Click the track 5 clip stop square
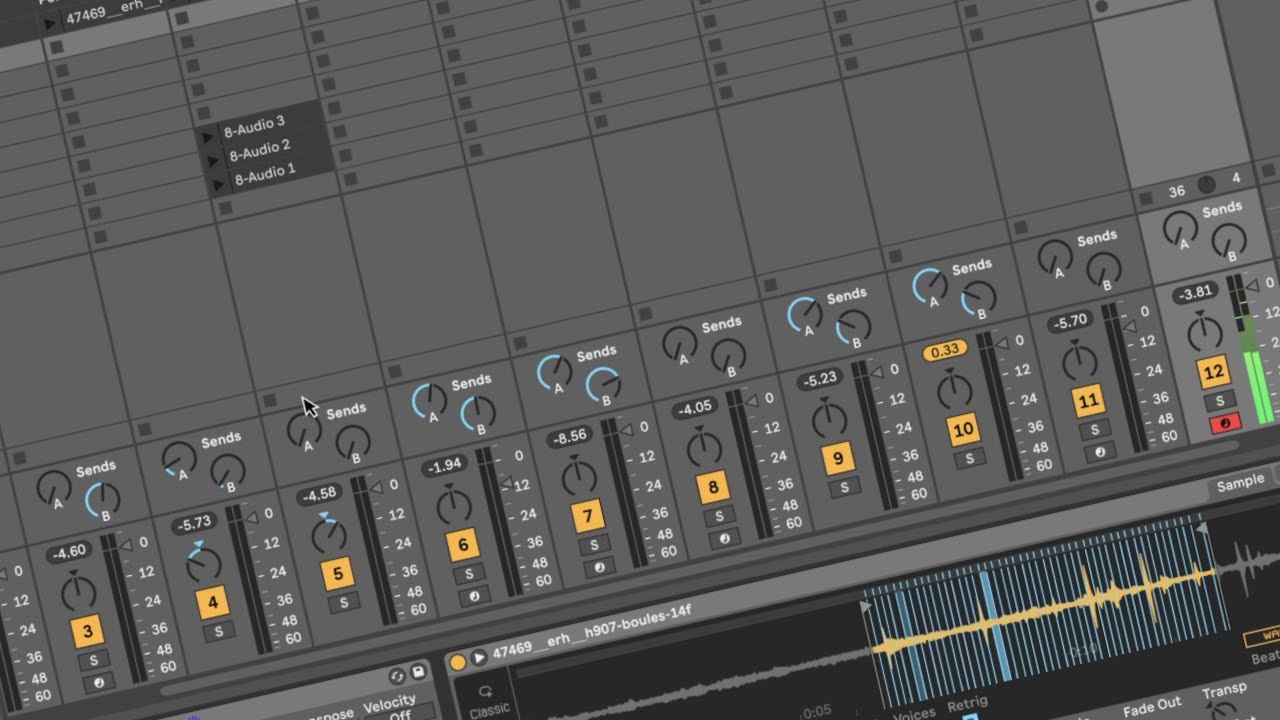Image resolution: width=1280 pixels, height=720 pixels. coord(269,400)
